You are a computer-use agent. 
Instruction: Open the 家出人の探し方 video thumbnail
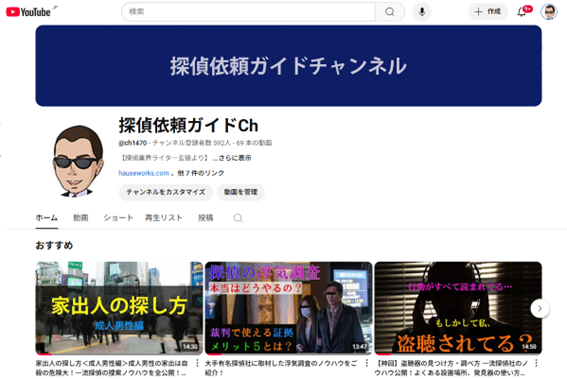119,308
